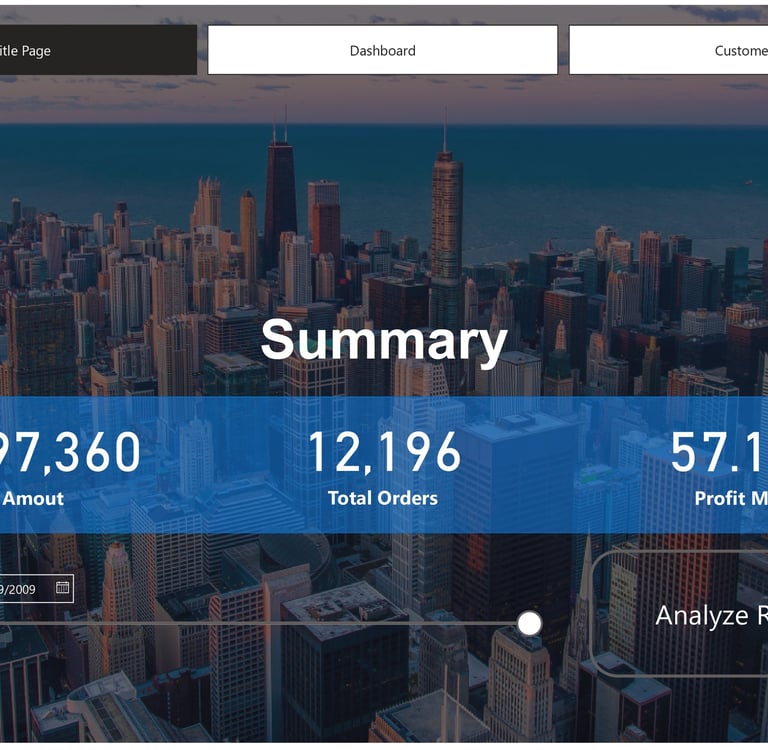Click the date range slider handle
Viewport: 768px width, 750px height.
click(x=529, y=623)
